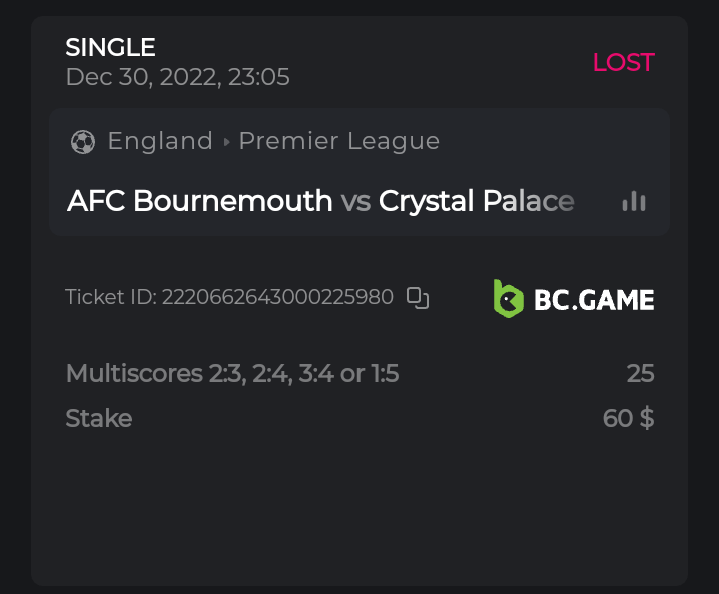This screenshot has width=719, height=594.
Task: Click the LOST status label
Action: [x=623, y=62]
